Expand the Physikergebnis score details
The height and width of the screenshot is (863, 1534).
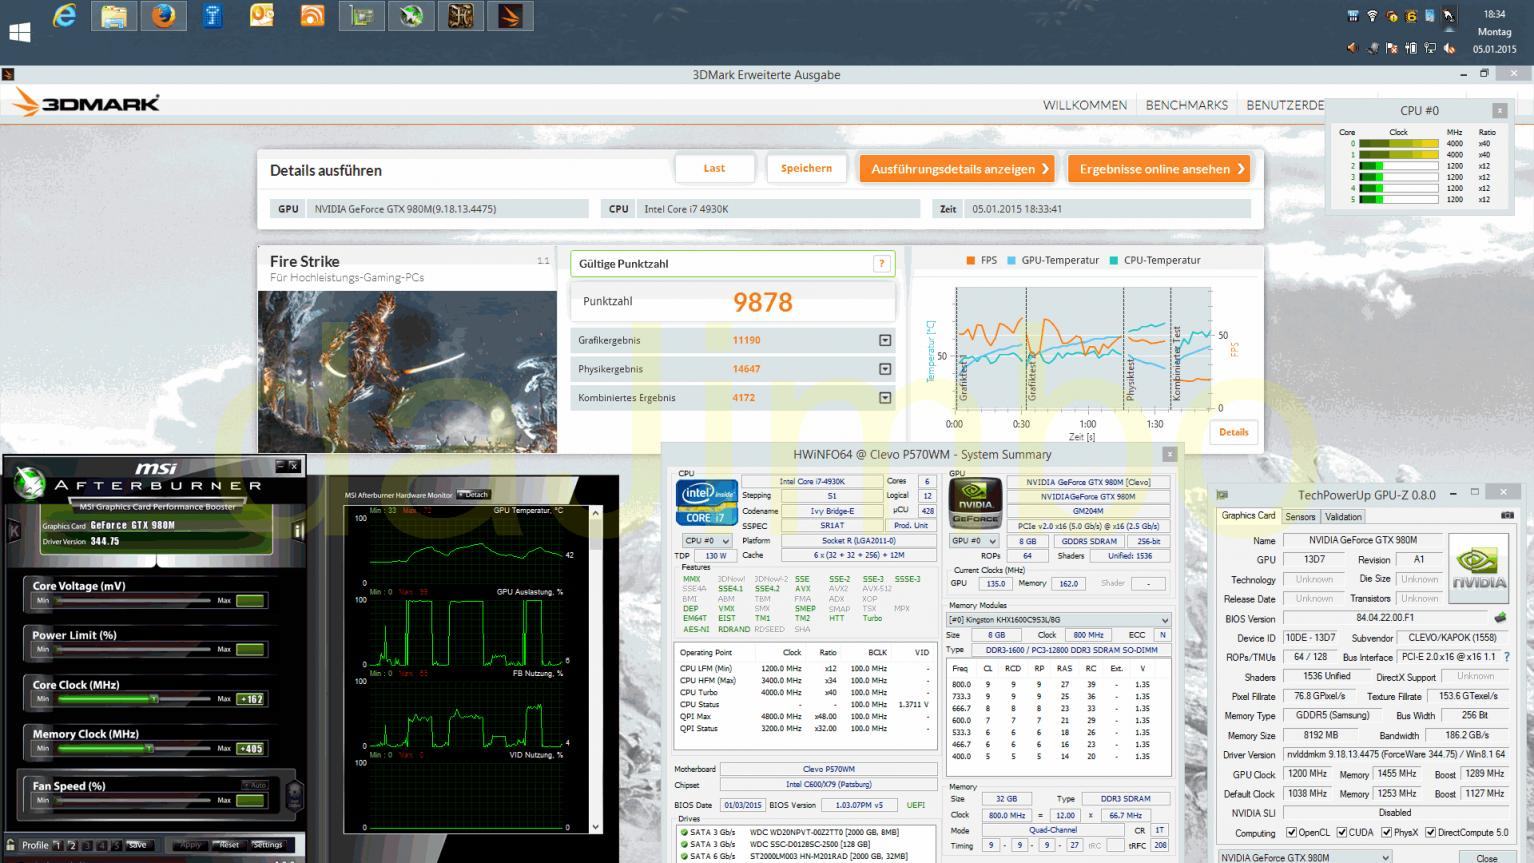click(885, 369)
